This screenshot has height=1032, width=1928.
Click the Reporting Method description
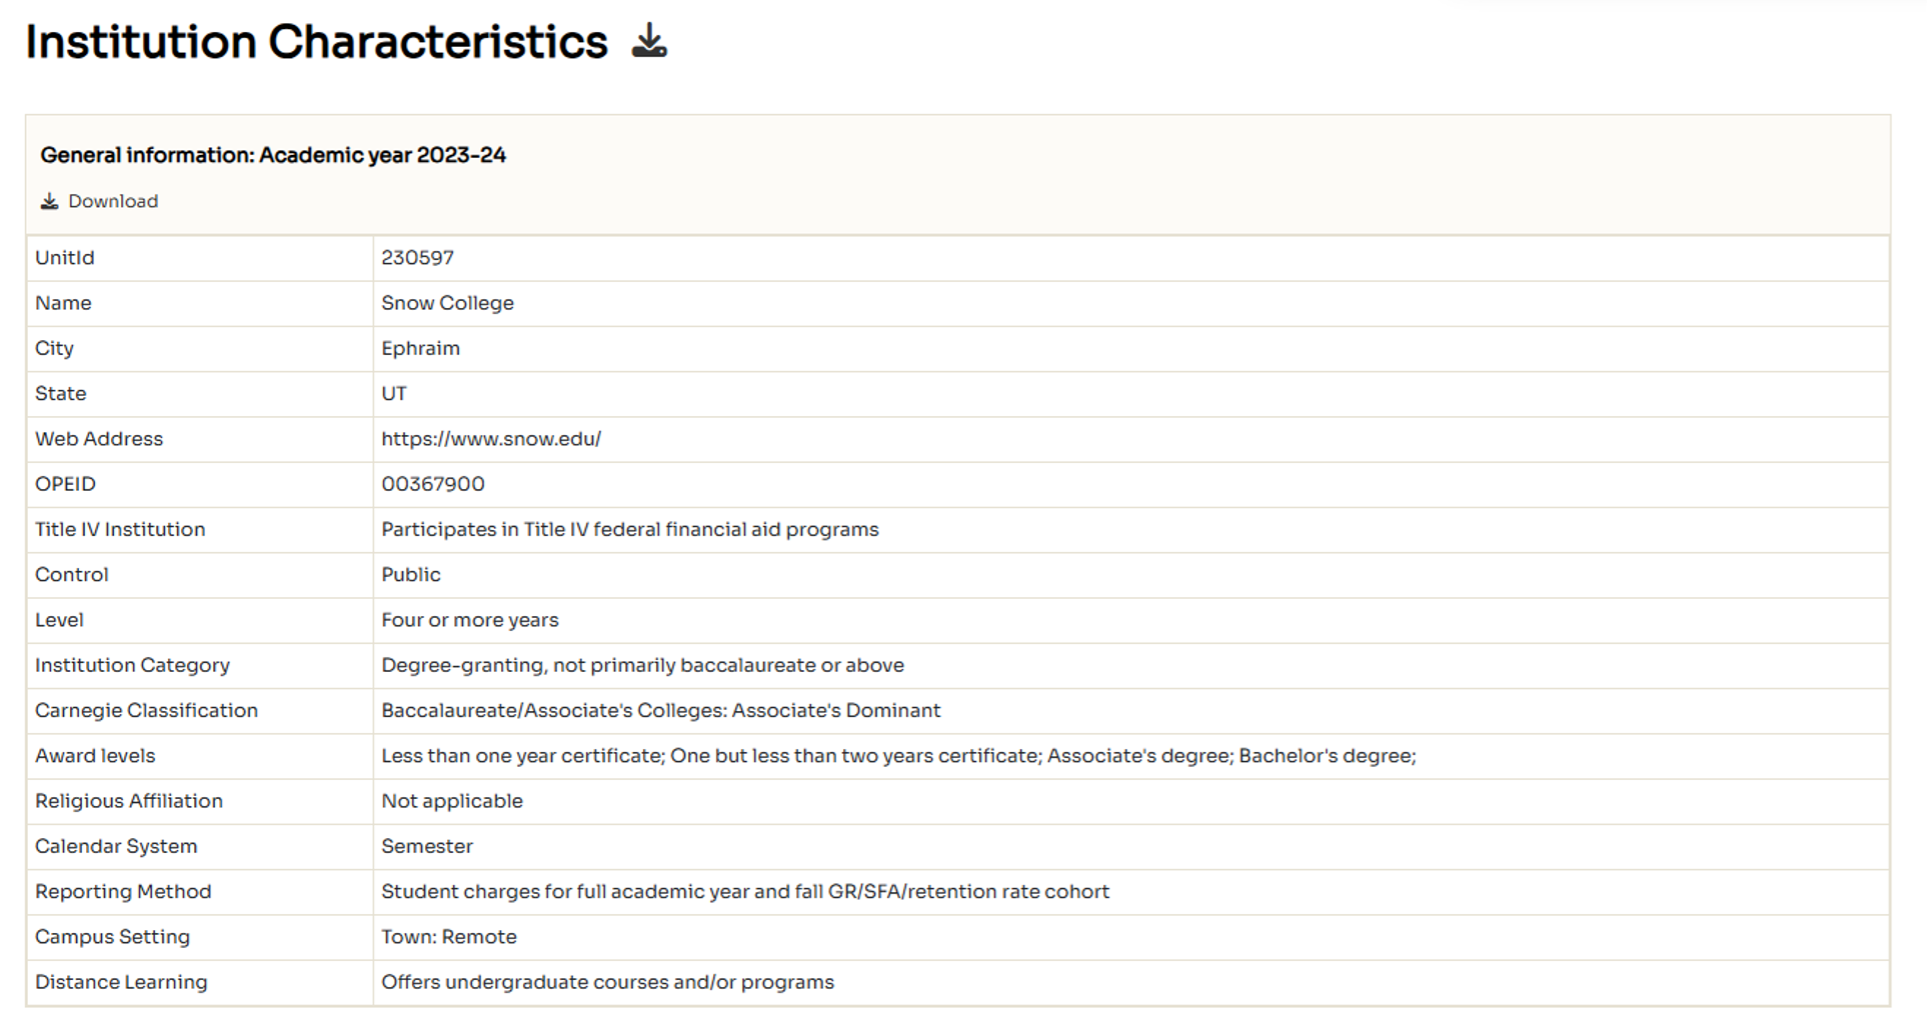pyautogui.click(x=745, y=891)
